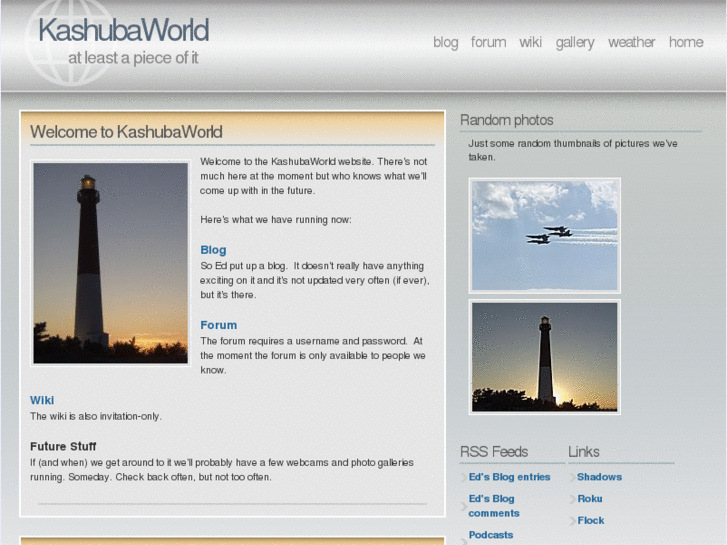Click the text 'Here's what we have running now:'
The width and height of the screenshot is (727, 545).
276,220
